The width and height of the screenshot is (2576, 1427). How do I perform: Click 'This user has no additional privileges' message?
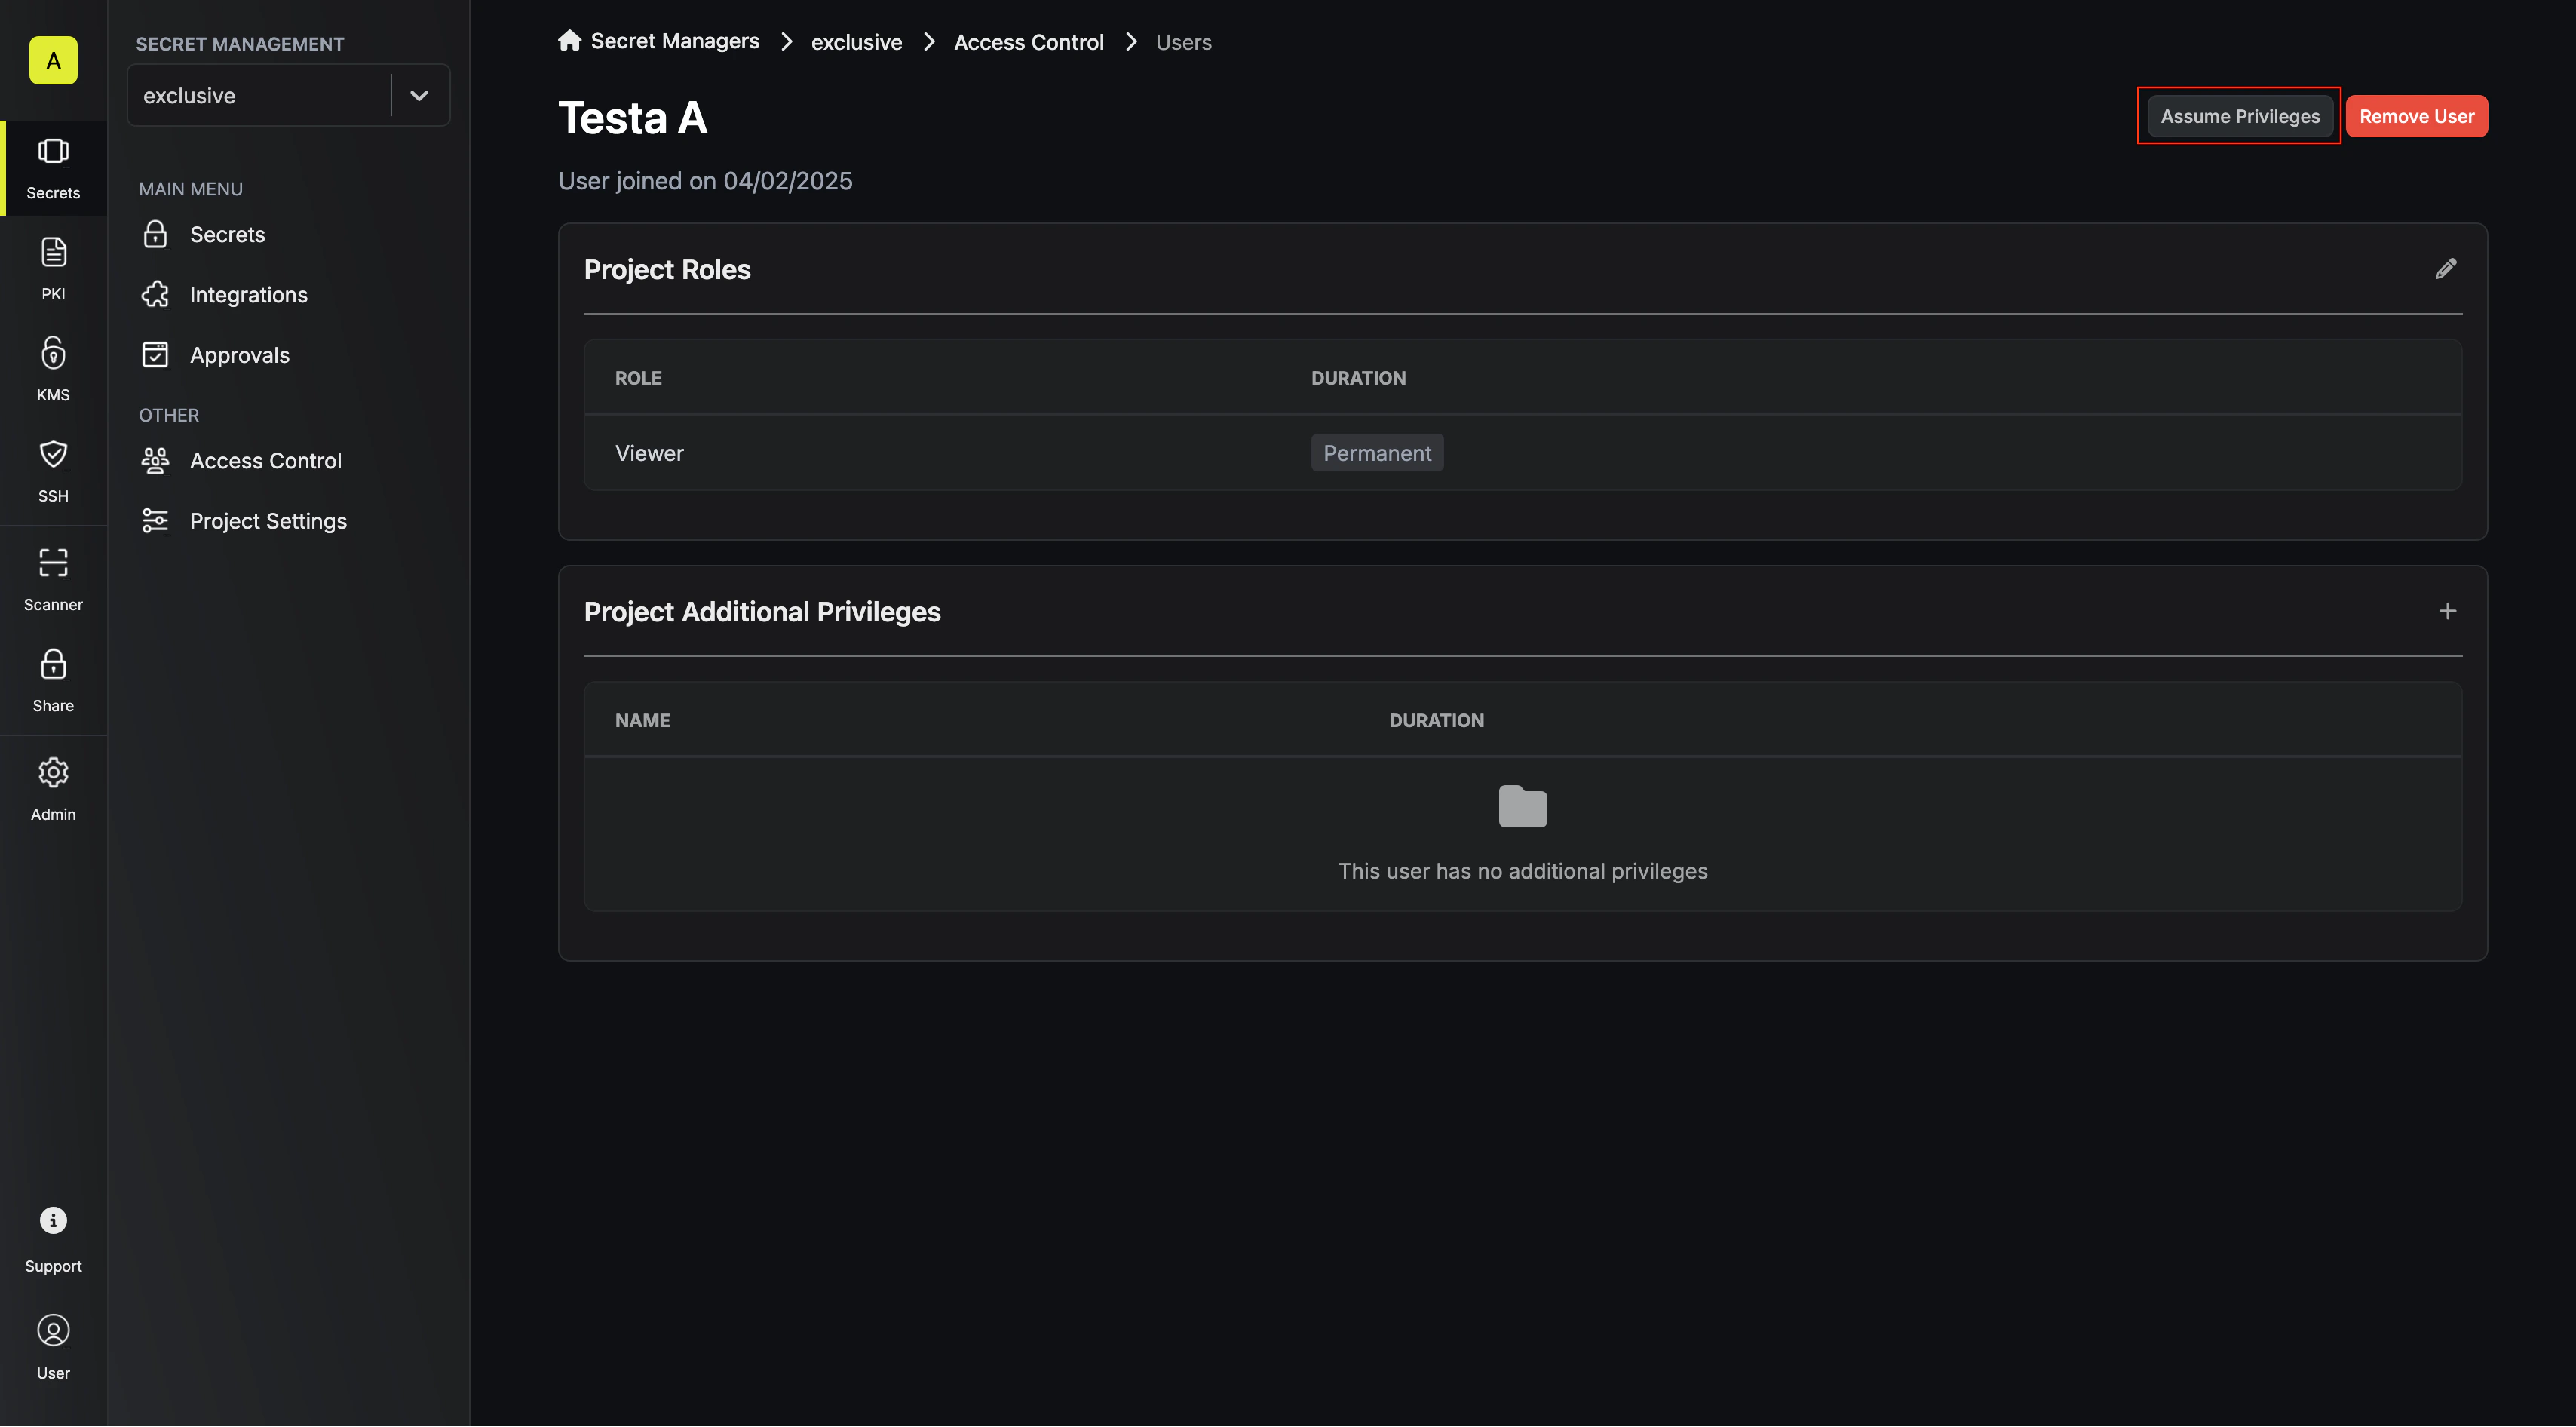tap(1522, 871)
